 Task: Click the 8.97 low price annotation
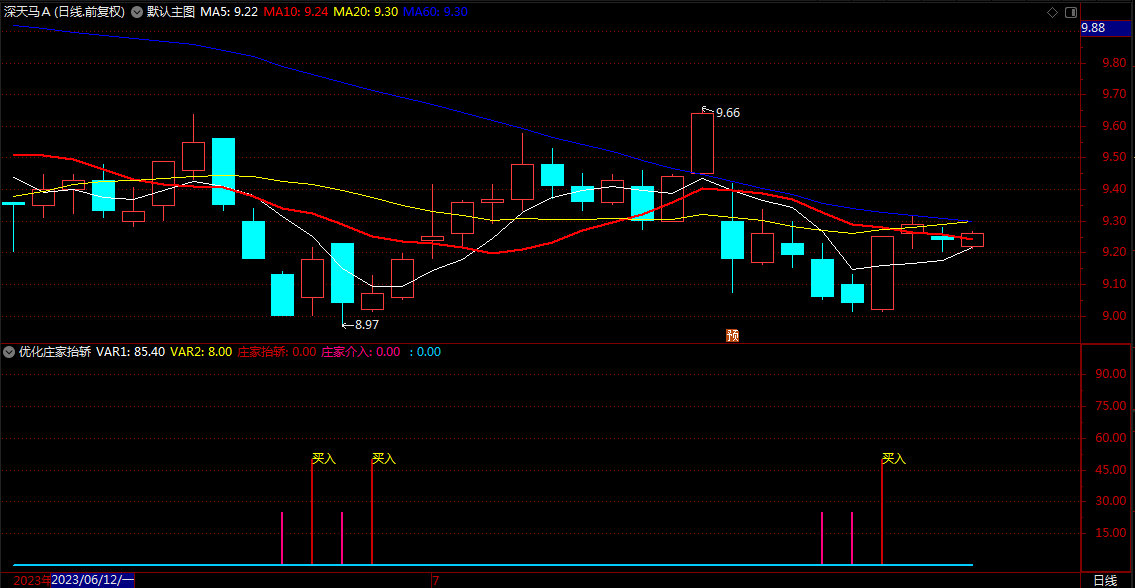click(367, 325)
